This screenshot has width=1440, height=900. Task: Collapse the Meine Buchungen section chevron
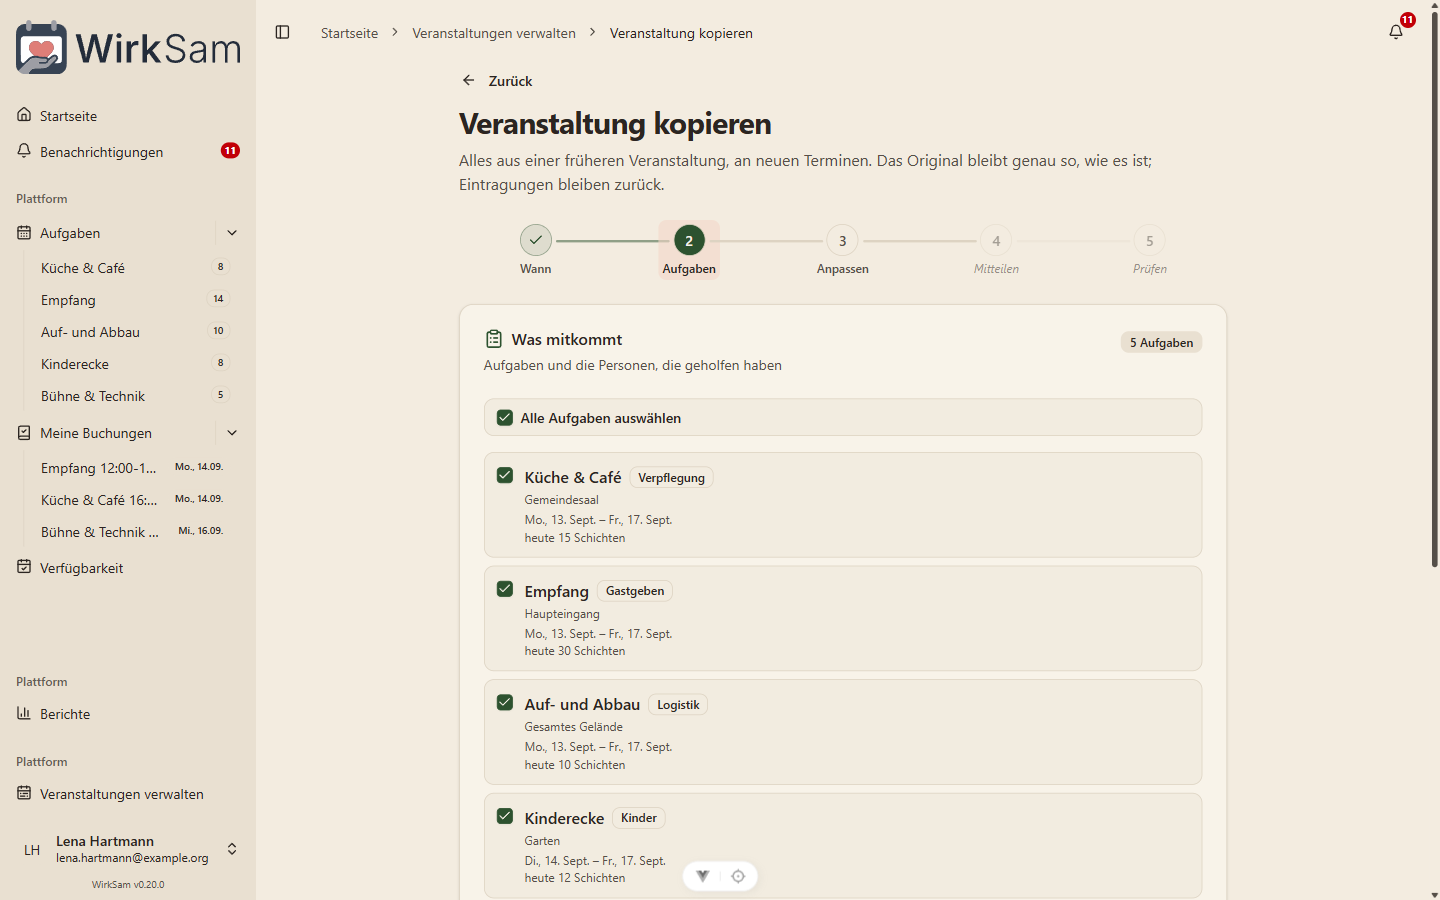[232, 433]
